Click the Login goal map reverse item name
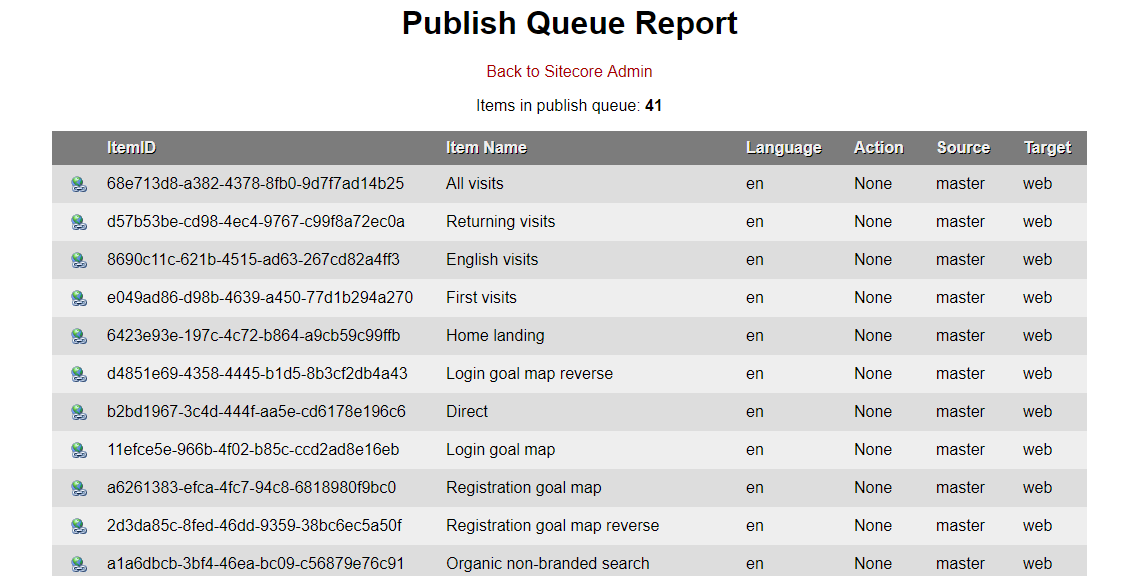Screen dimensions: 1146x576 point(530,374)
